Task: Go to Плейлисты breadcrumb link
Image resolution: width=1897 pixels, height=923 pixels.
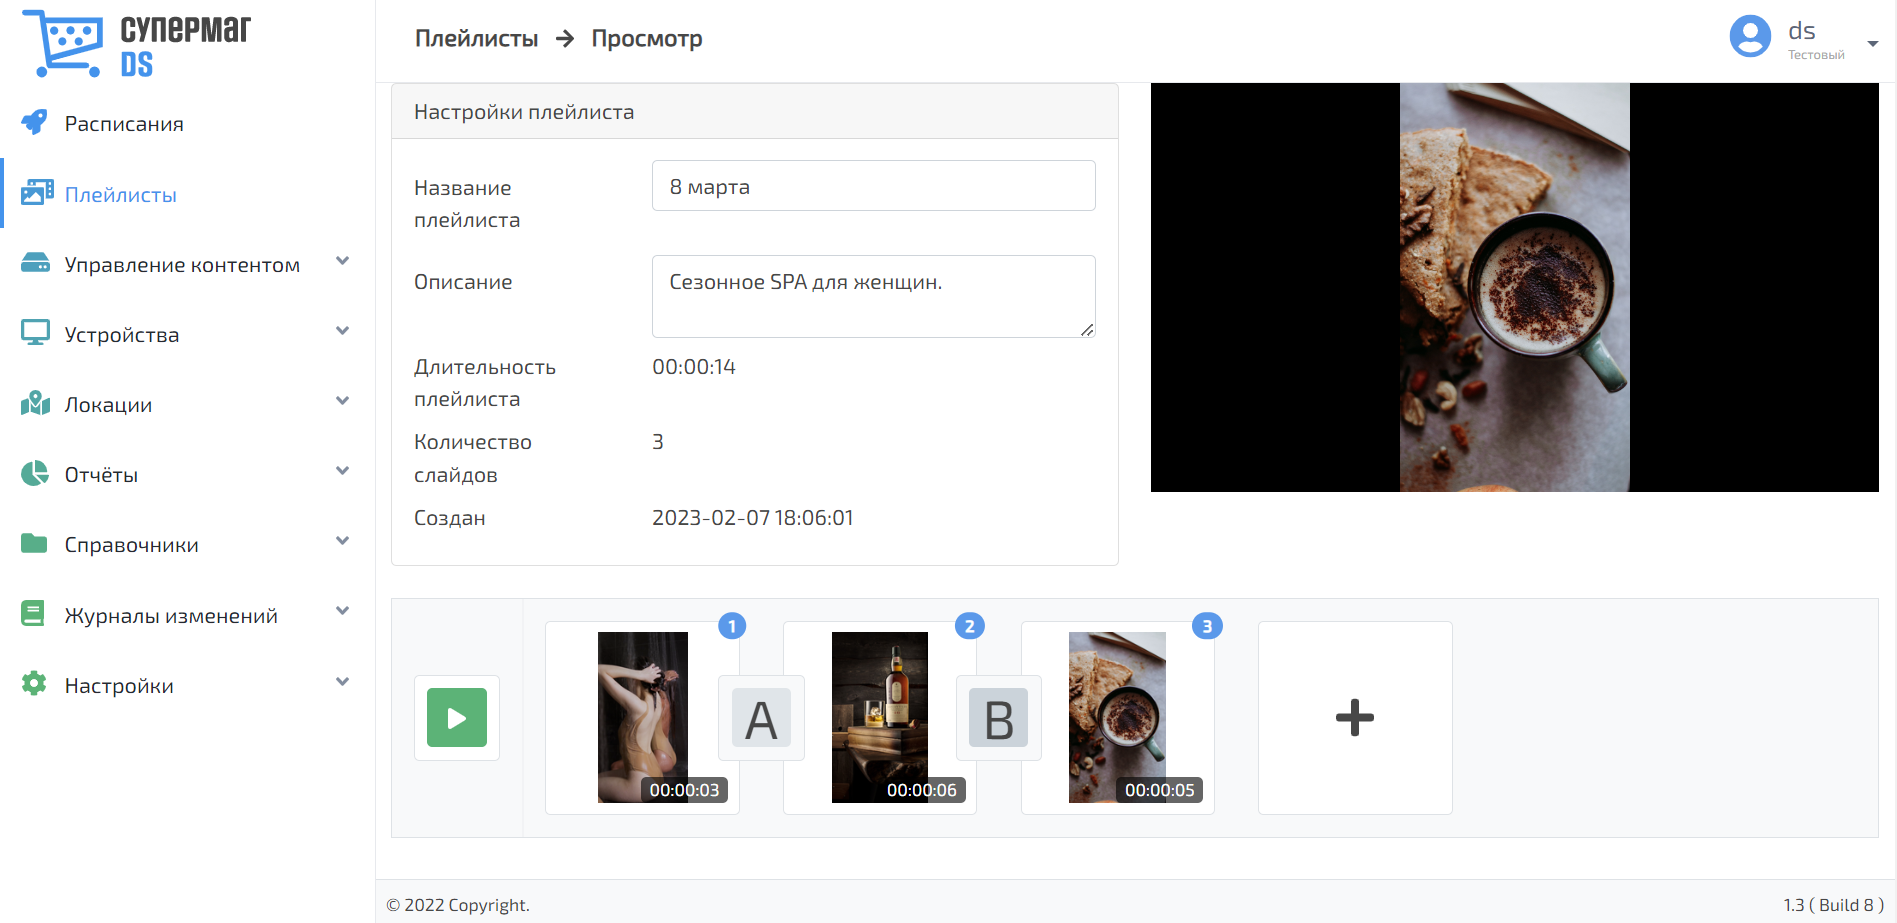Action: [x=476, y=39]
